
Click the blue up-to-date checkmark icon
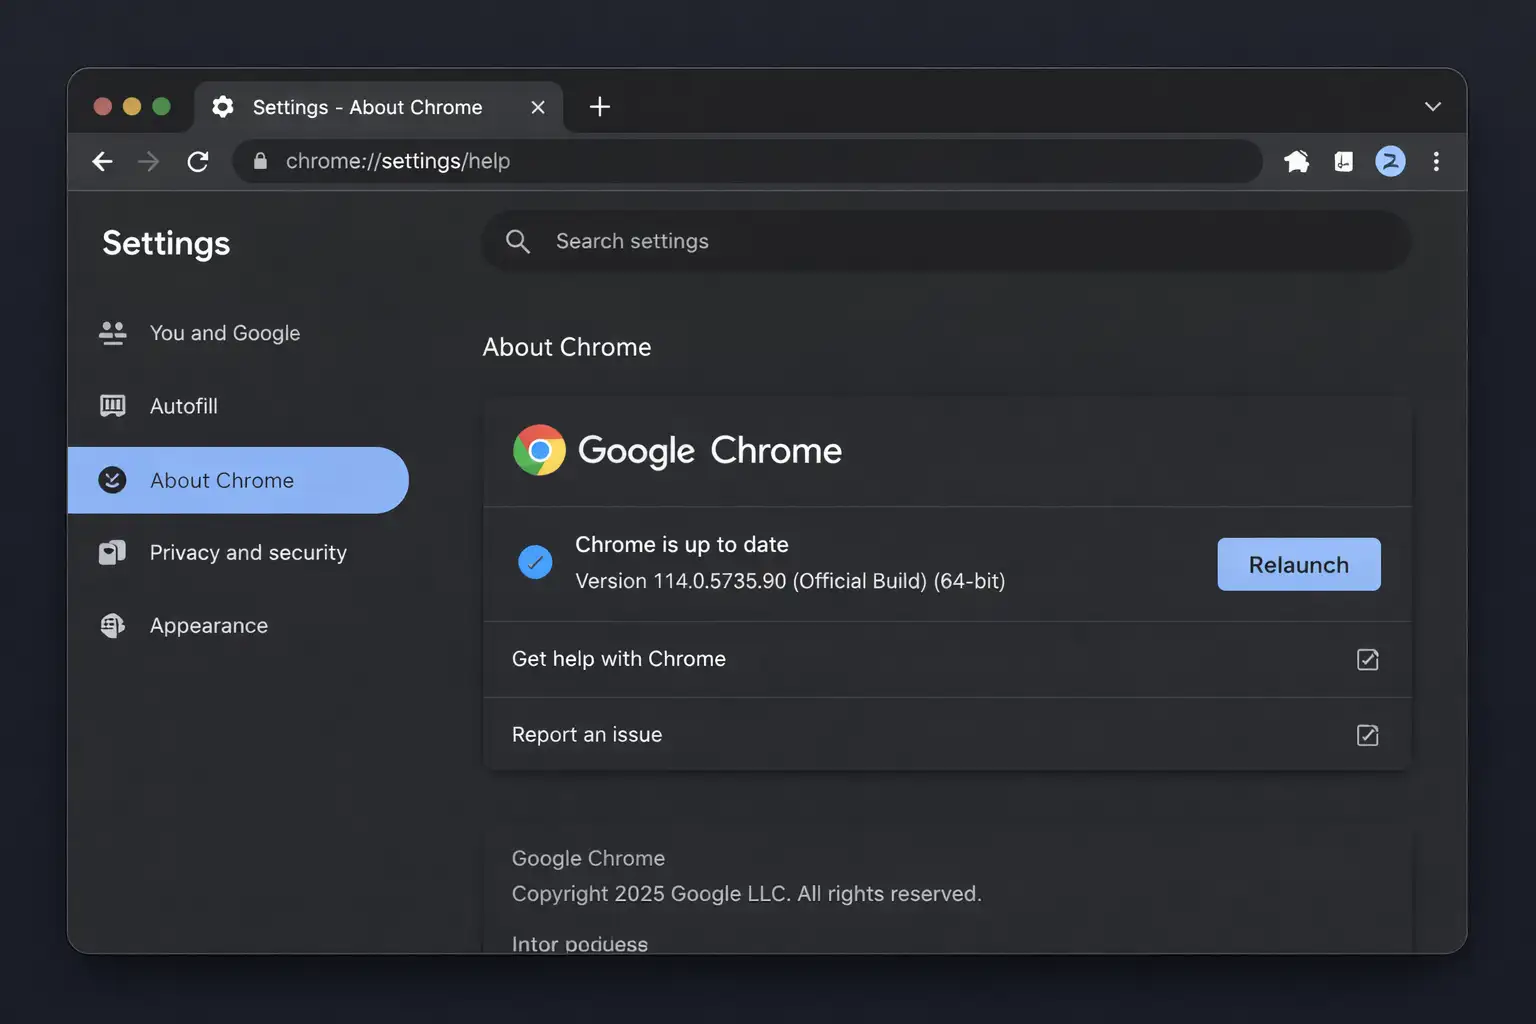click(x=535, y=562)
